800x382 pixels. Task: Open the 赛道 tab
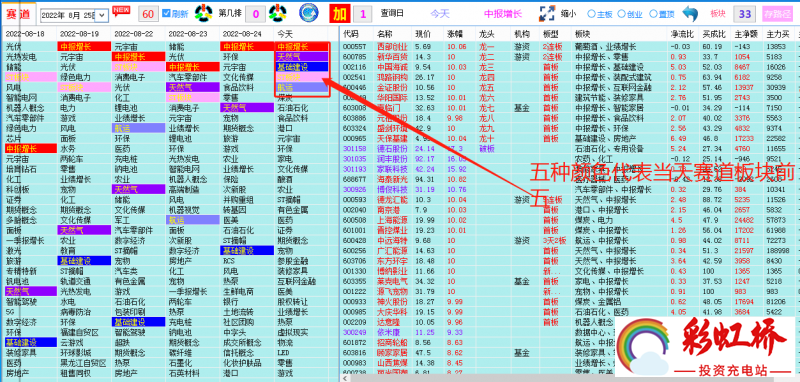point(18,14)
